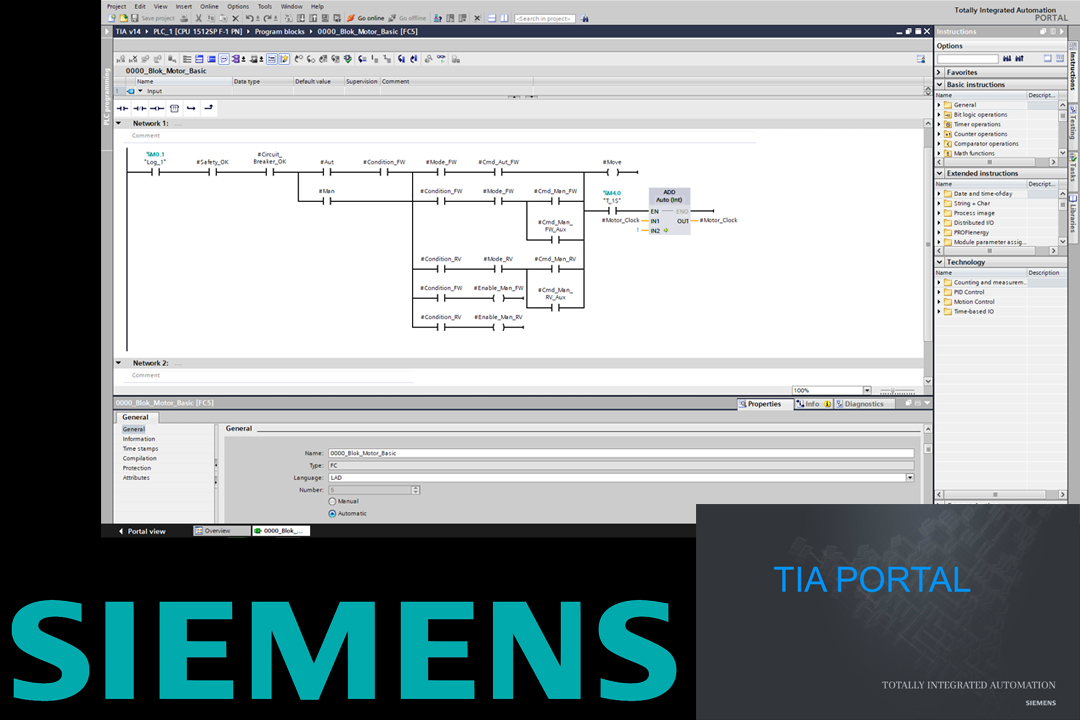Click the Search in project field
Screen dimensions: 1080x720
tap(545, 19)
